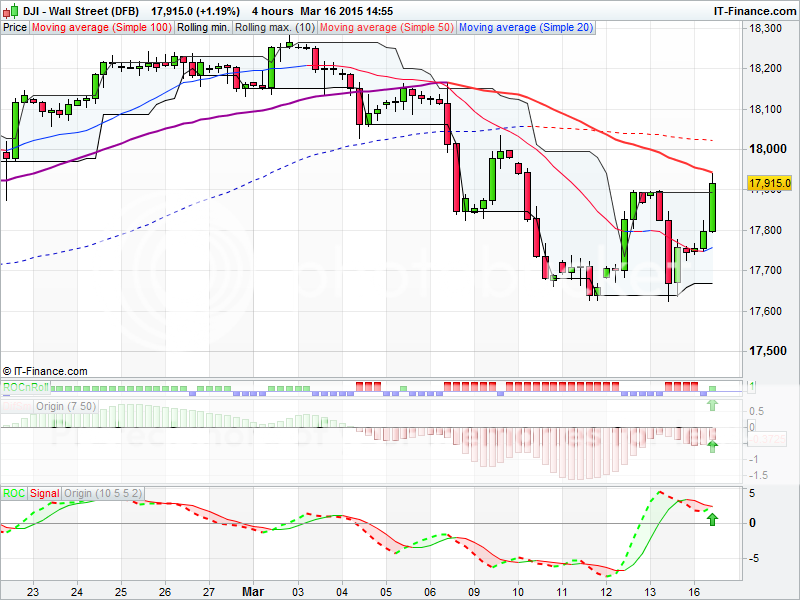Click the candlestick chart icon beside DJI title
The height and width of the screenshot is (600, 800).
(x=8, y=9)
